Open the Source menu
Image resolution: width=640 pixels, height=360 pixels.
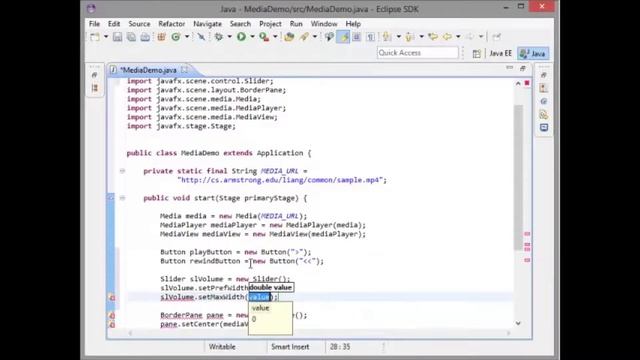pyautogui.click(x=139, y=24)
